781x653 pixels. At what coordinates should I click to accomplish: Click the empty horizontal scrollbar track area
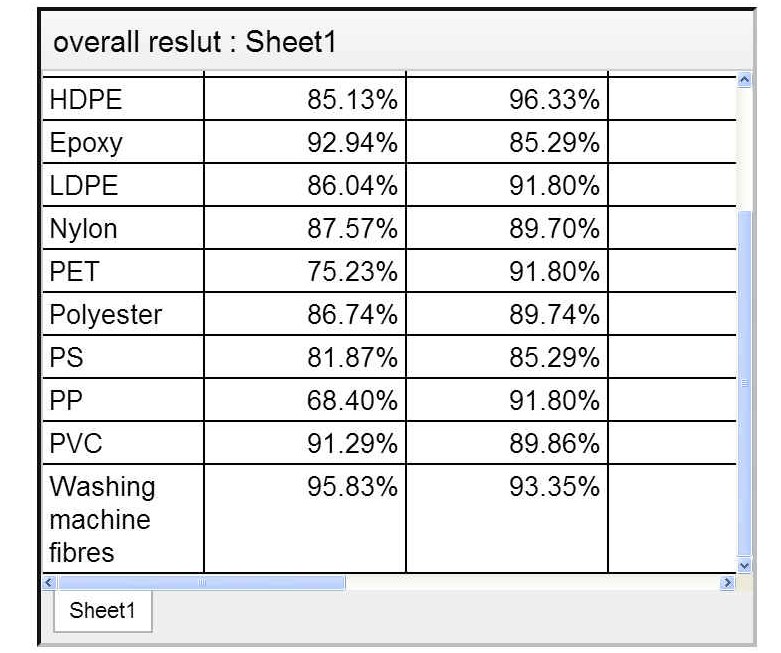(533, 582)
